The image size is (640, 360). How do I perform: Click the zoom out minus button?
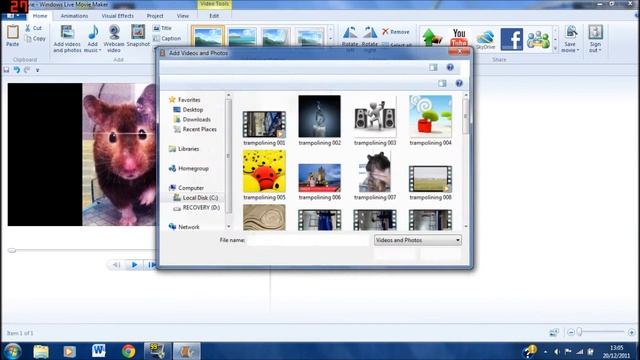571,333
